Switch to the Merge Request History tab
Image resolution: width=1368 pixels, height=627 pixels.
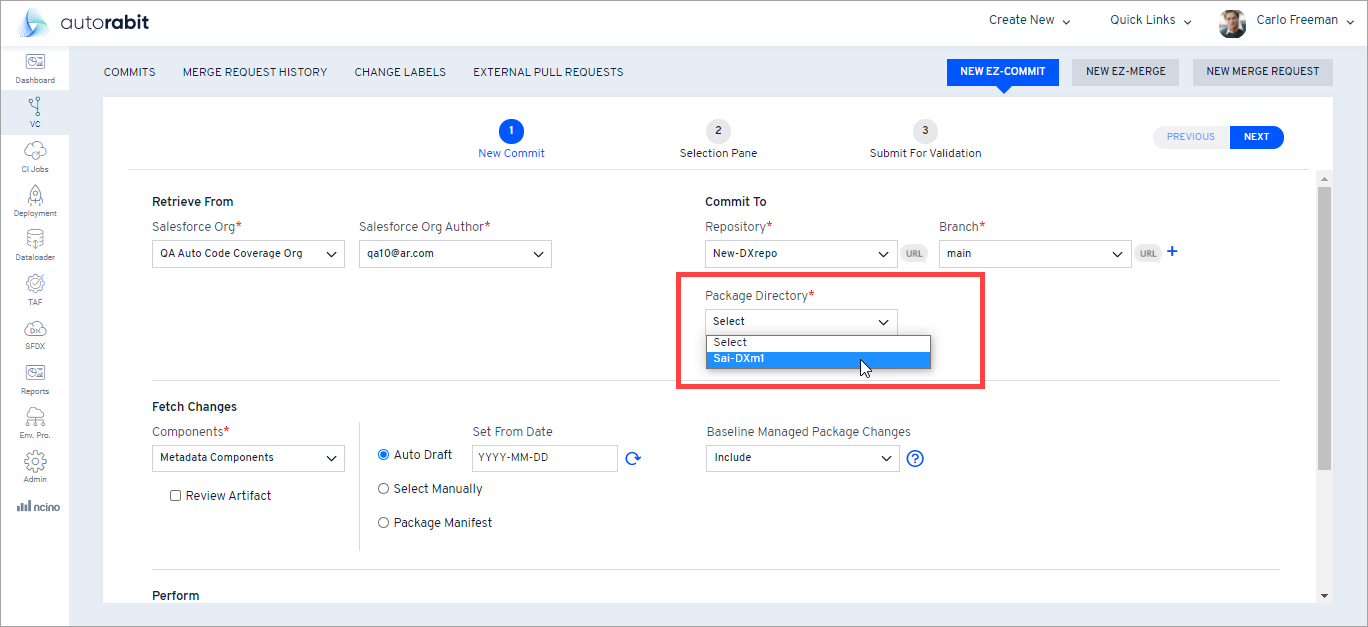click(255, 71)
